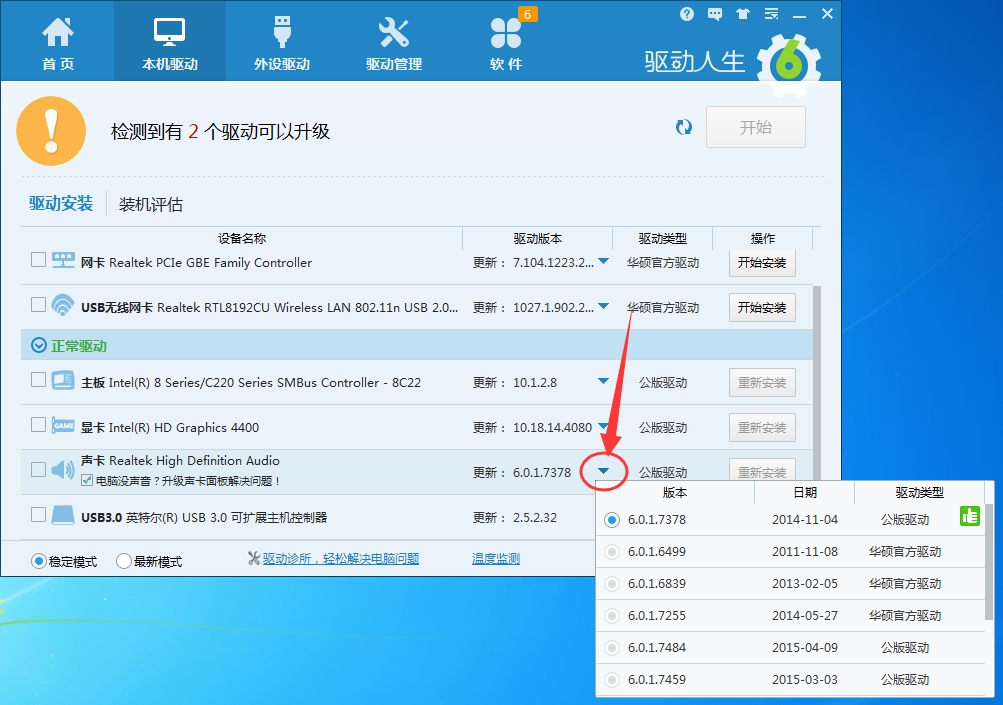Open the 温度监测 temperature monitor link
The image size is (1003, 705).
tap(494, 558)
